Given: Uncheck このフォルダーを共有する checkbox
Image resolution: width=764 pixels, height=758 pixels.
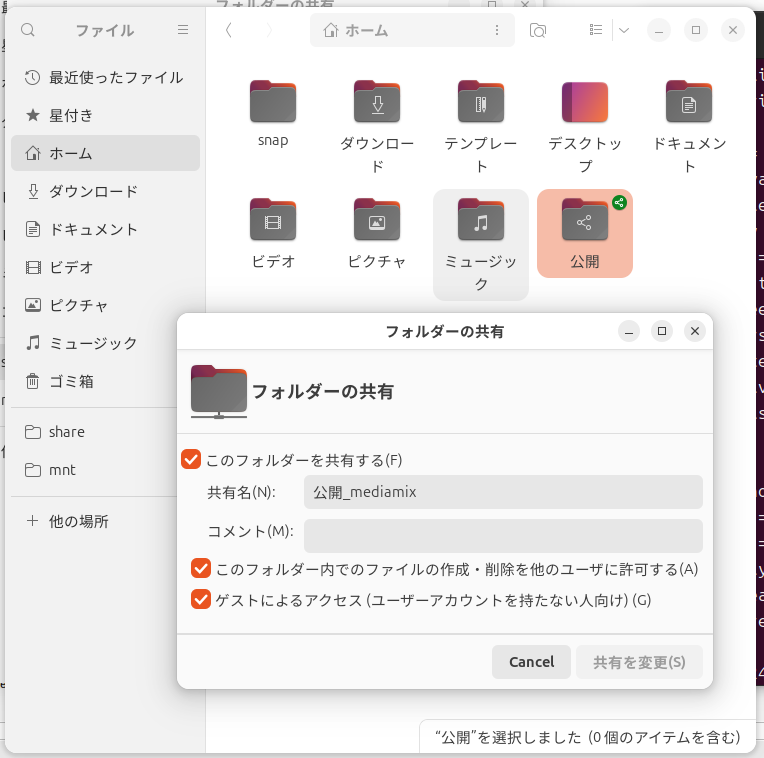Looking at the screenshot, I should pyautogui.click(x=191, y=459).
